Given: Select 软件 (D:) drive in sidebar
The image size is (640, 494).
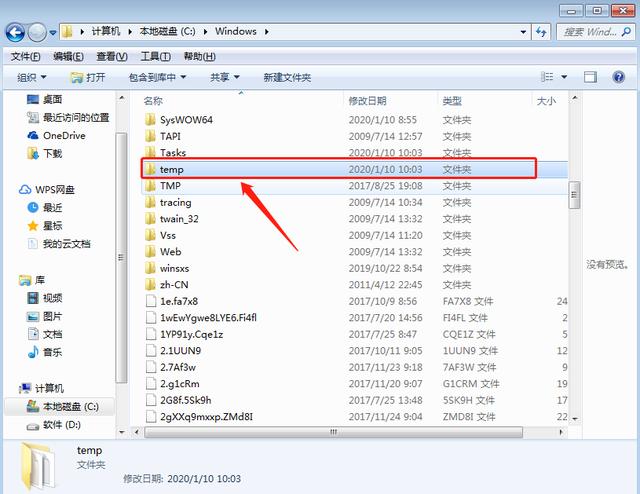Looking at the screenshot, I should (x=53, y=425).
